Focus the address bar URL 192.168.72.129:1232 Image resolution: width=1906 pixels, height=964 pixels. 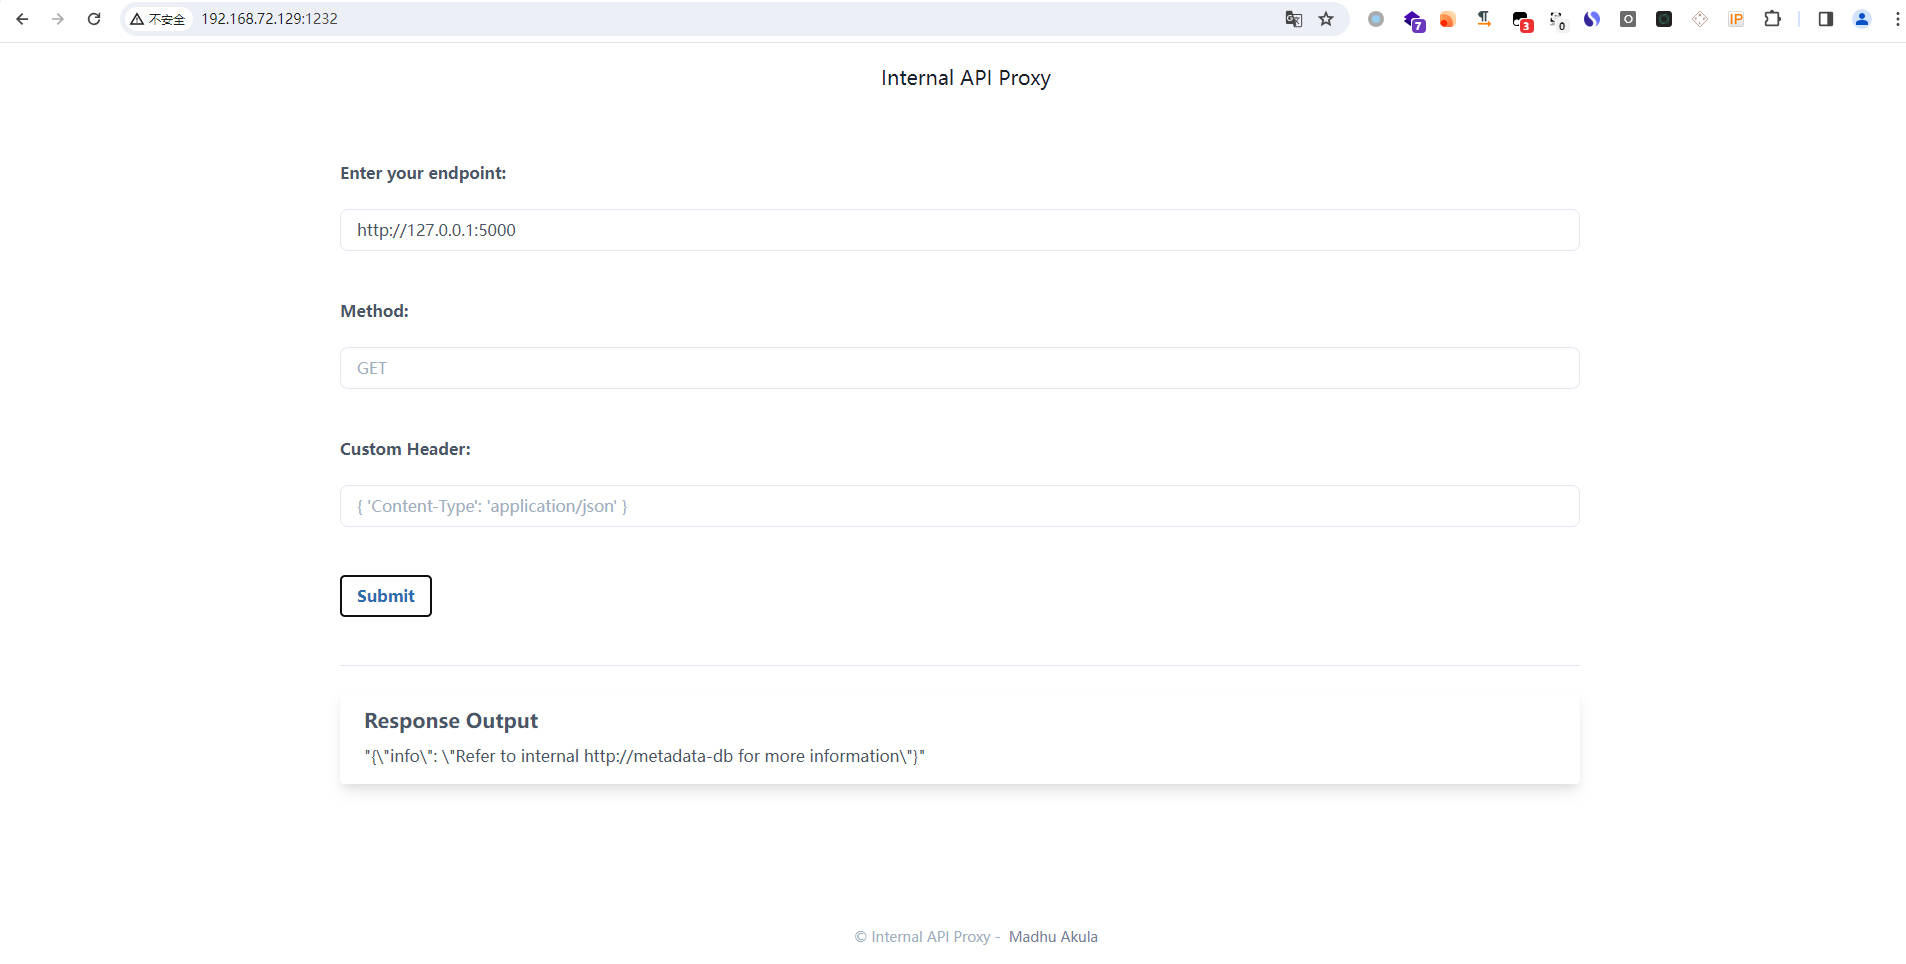click(x=269, y=19)
